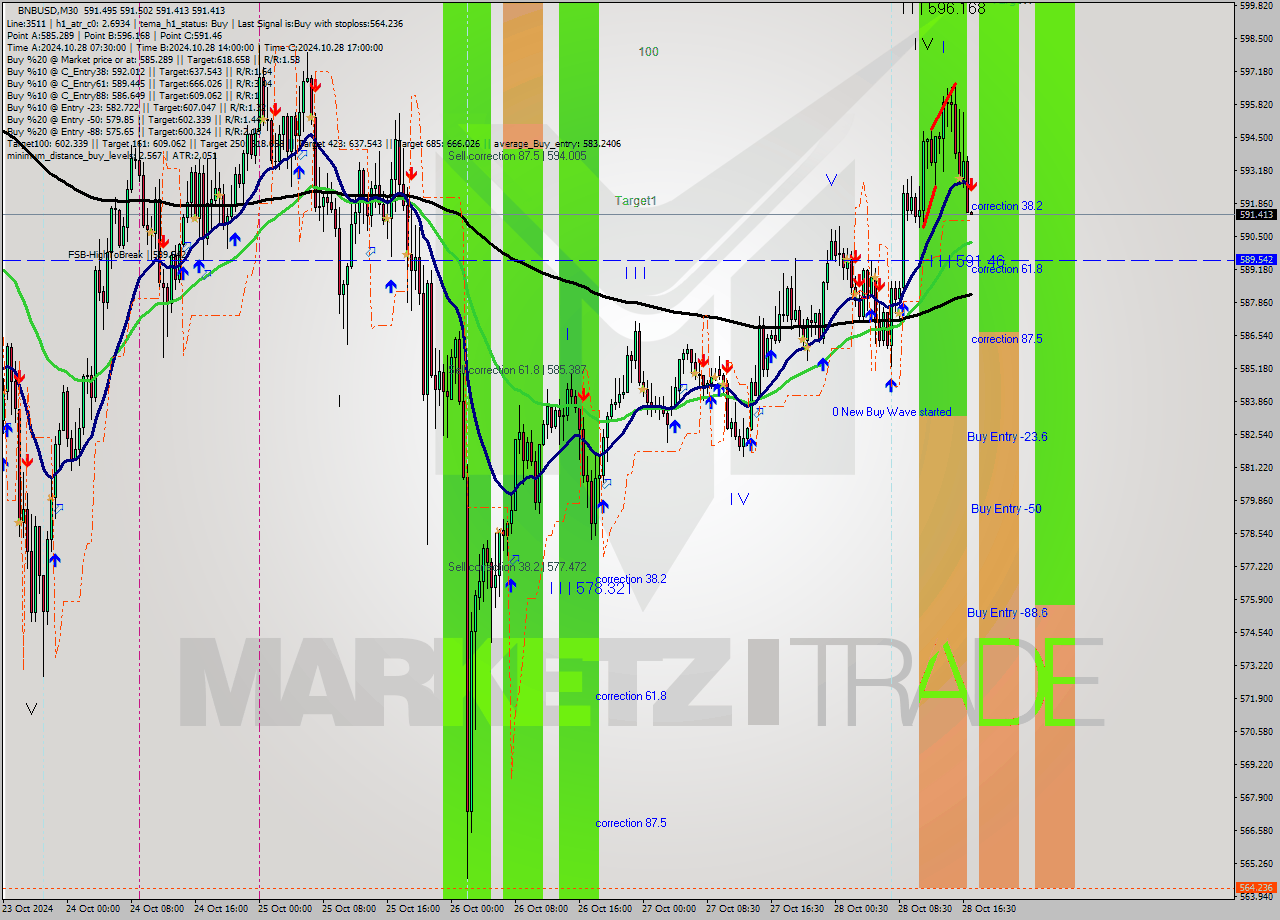Click the 594.500 price axis label
1280x920 pixels.
point(1257,138)
